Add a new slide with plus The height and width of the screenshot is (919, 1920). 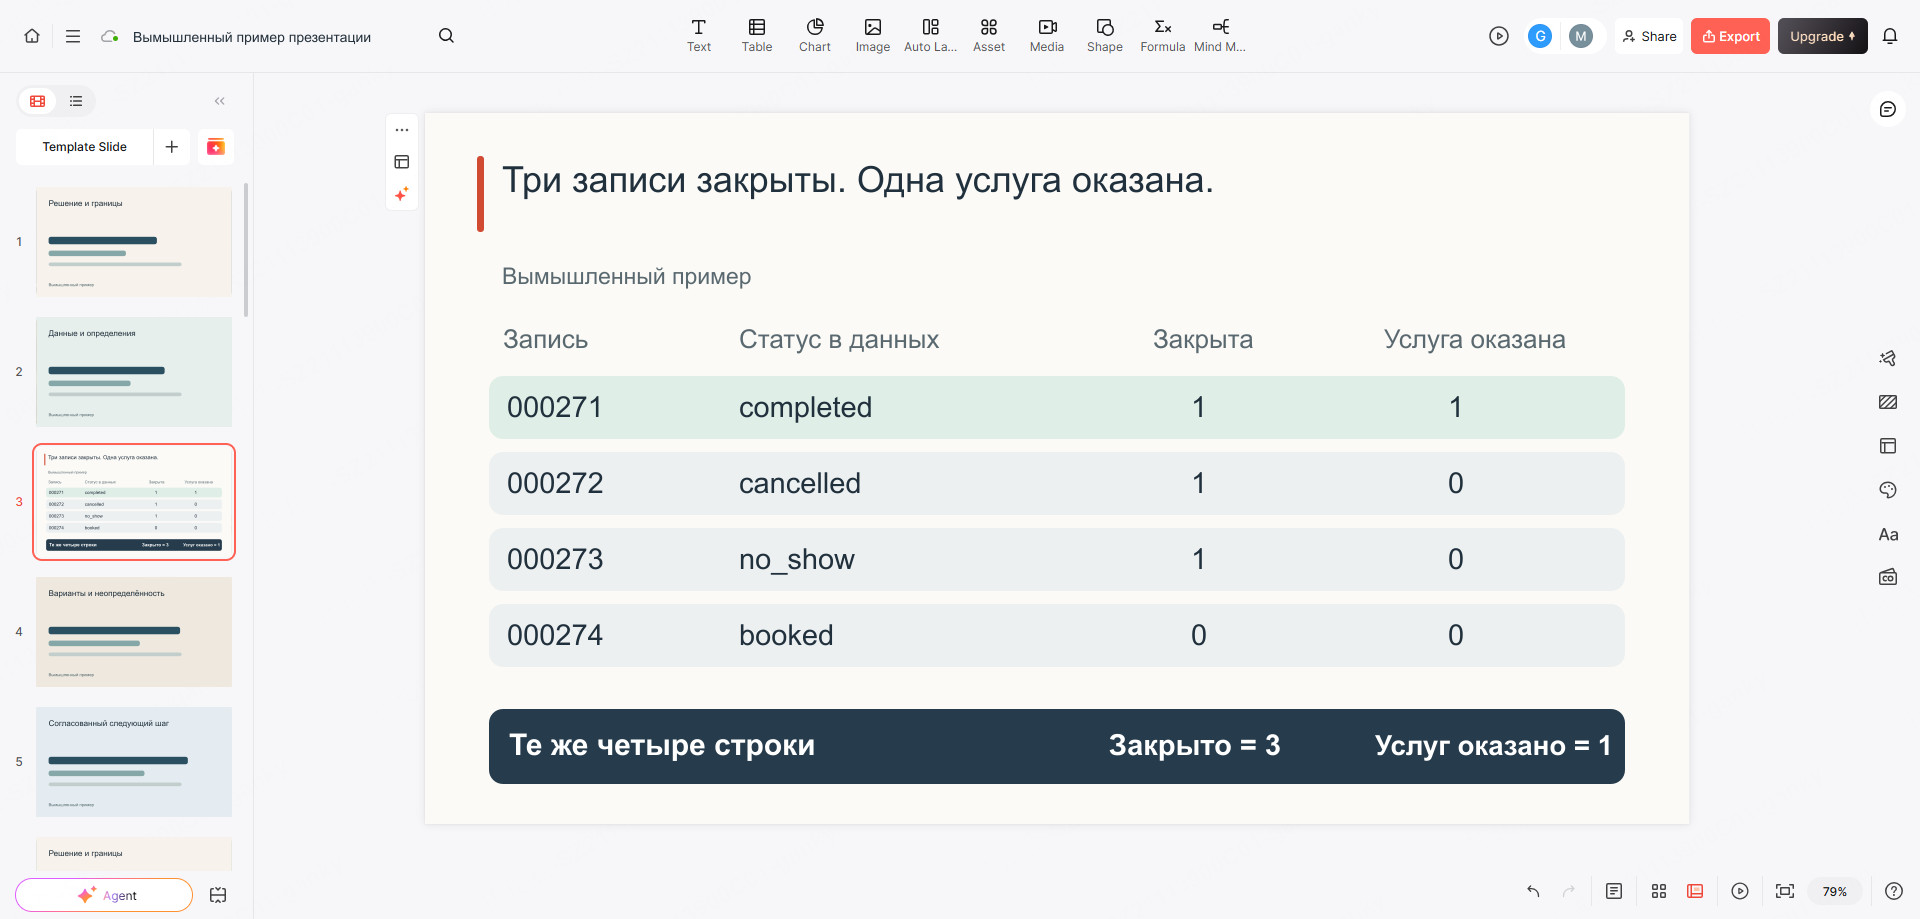pyautogui.click(x=172, y=147)
